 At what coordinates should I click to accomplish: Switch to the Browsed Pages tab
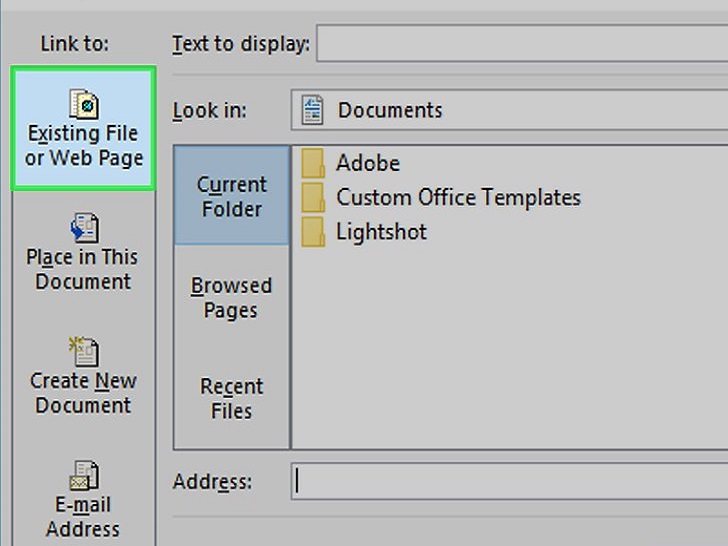[232, 297]
